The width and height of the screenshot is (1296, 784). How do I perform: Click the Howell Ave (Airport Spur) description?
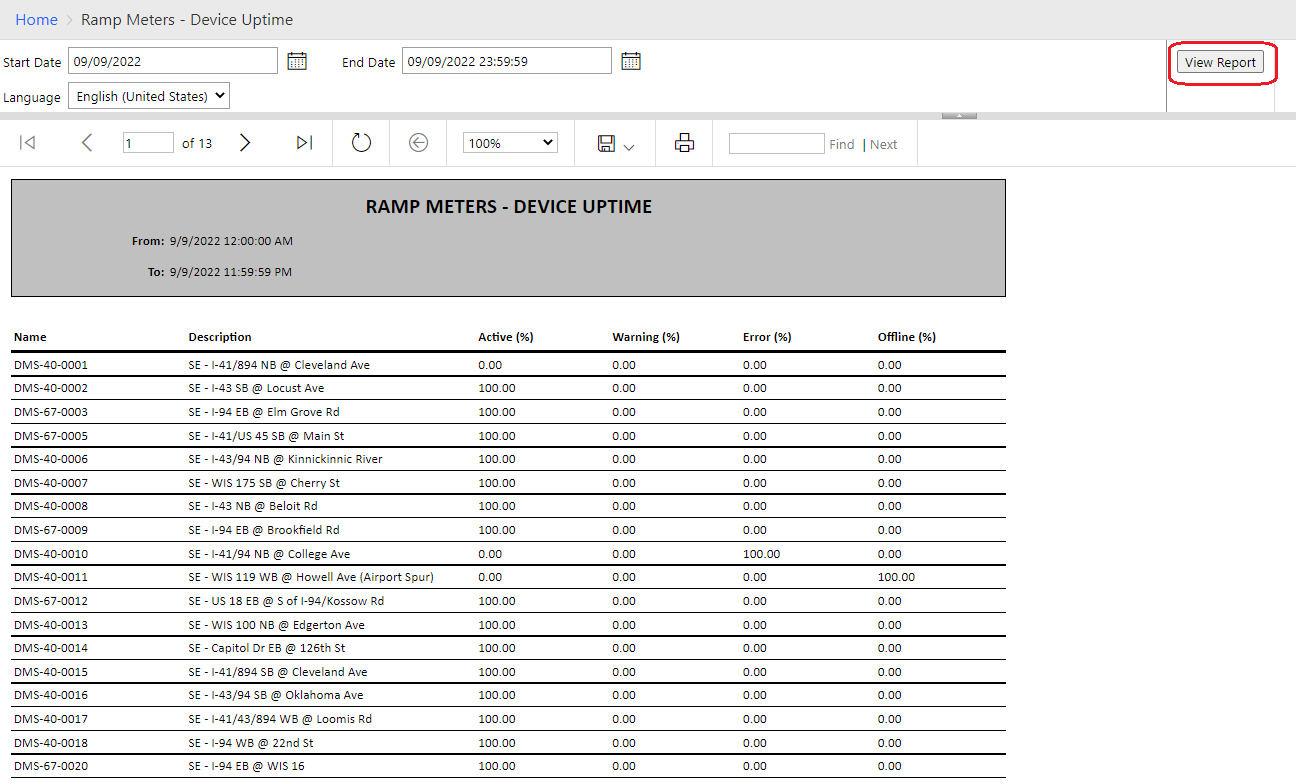311,577
